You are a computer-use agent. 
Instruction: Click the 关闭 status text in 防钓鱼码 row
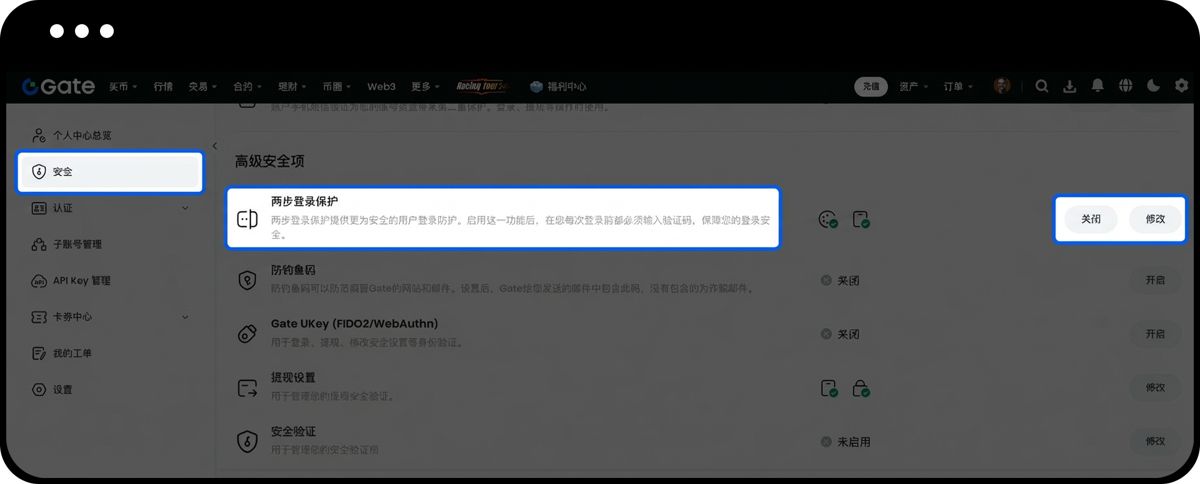[848, 280]
